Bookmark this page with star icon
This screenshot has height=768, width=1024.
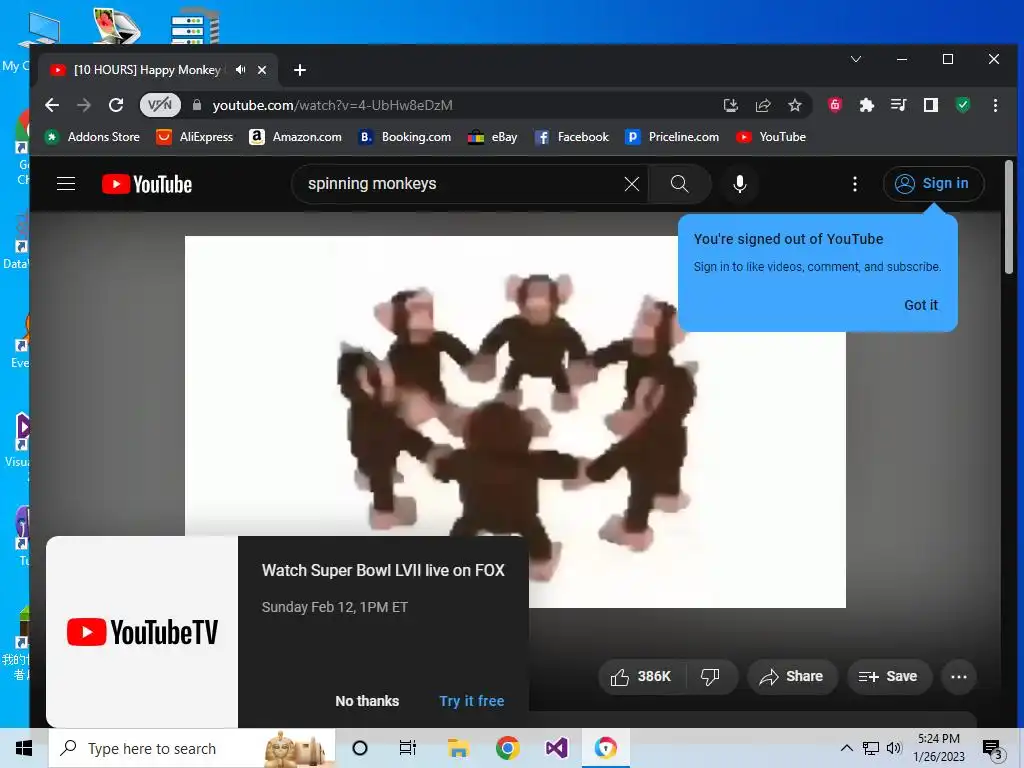[x=795, y=105]
